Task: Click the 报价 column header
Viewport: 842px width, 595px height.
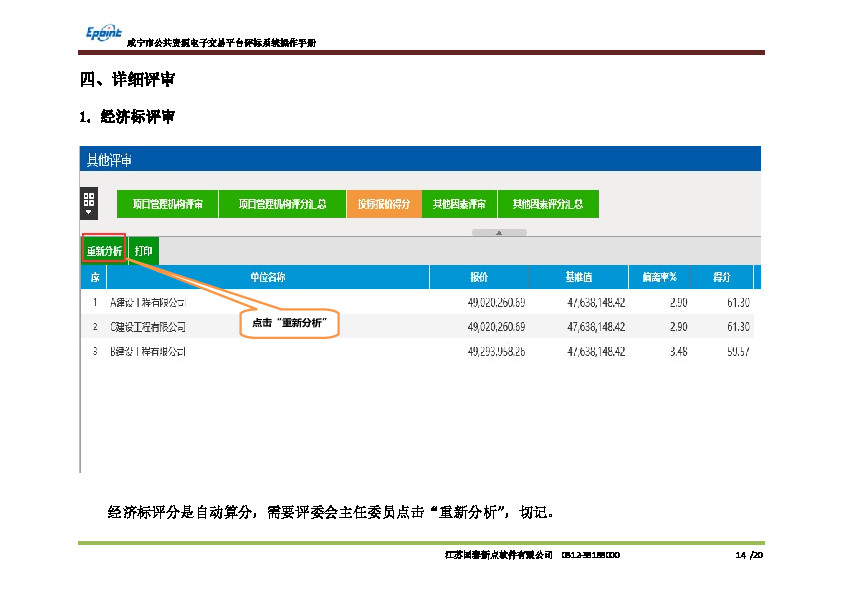Action: click(x=479, y=277)
